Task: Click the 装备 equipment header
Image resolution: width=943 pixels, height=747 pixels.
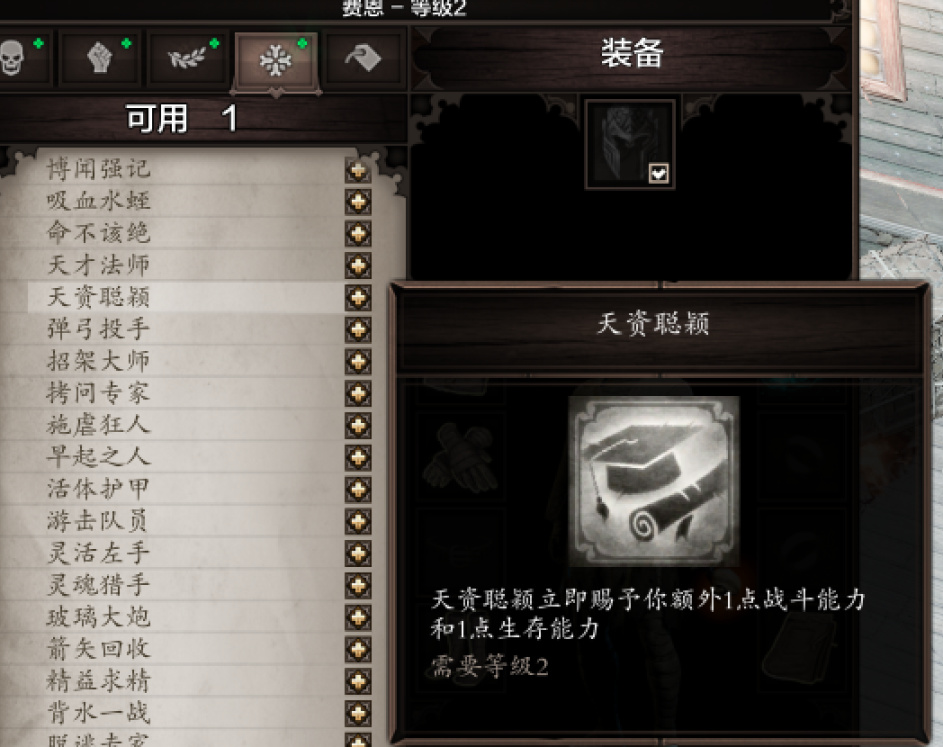Action: [x=632, y=54]
